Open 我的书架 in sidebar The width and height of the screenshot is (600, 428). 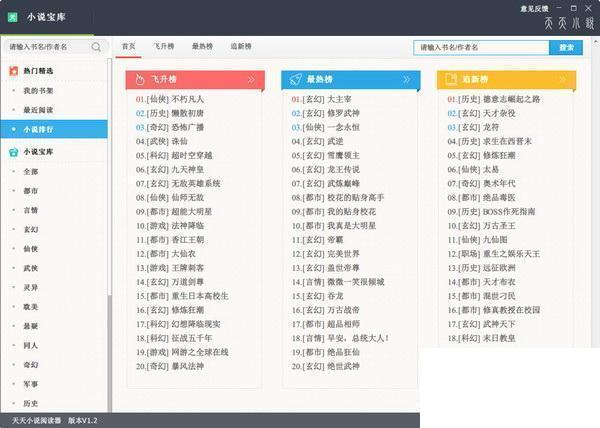click(38, 91)
